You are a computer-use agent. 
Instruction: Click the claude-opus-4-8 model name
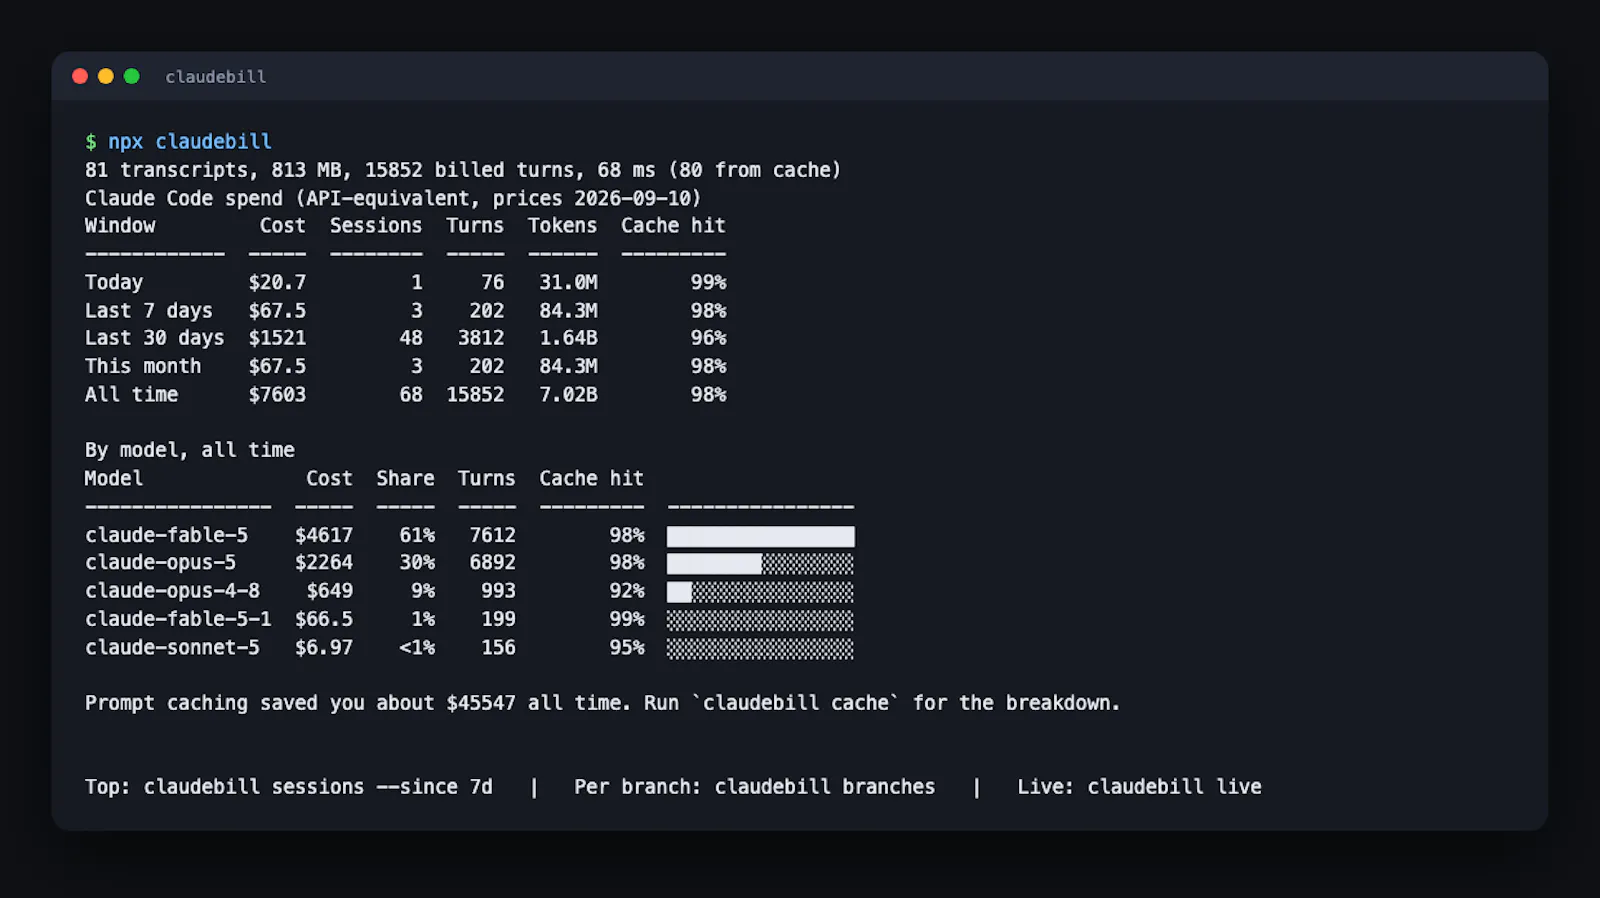pos(173,591)
